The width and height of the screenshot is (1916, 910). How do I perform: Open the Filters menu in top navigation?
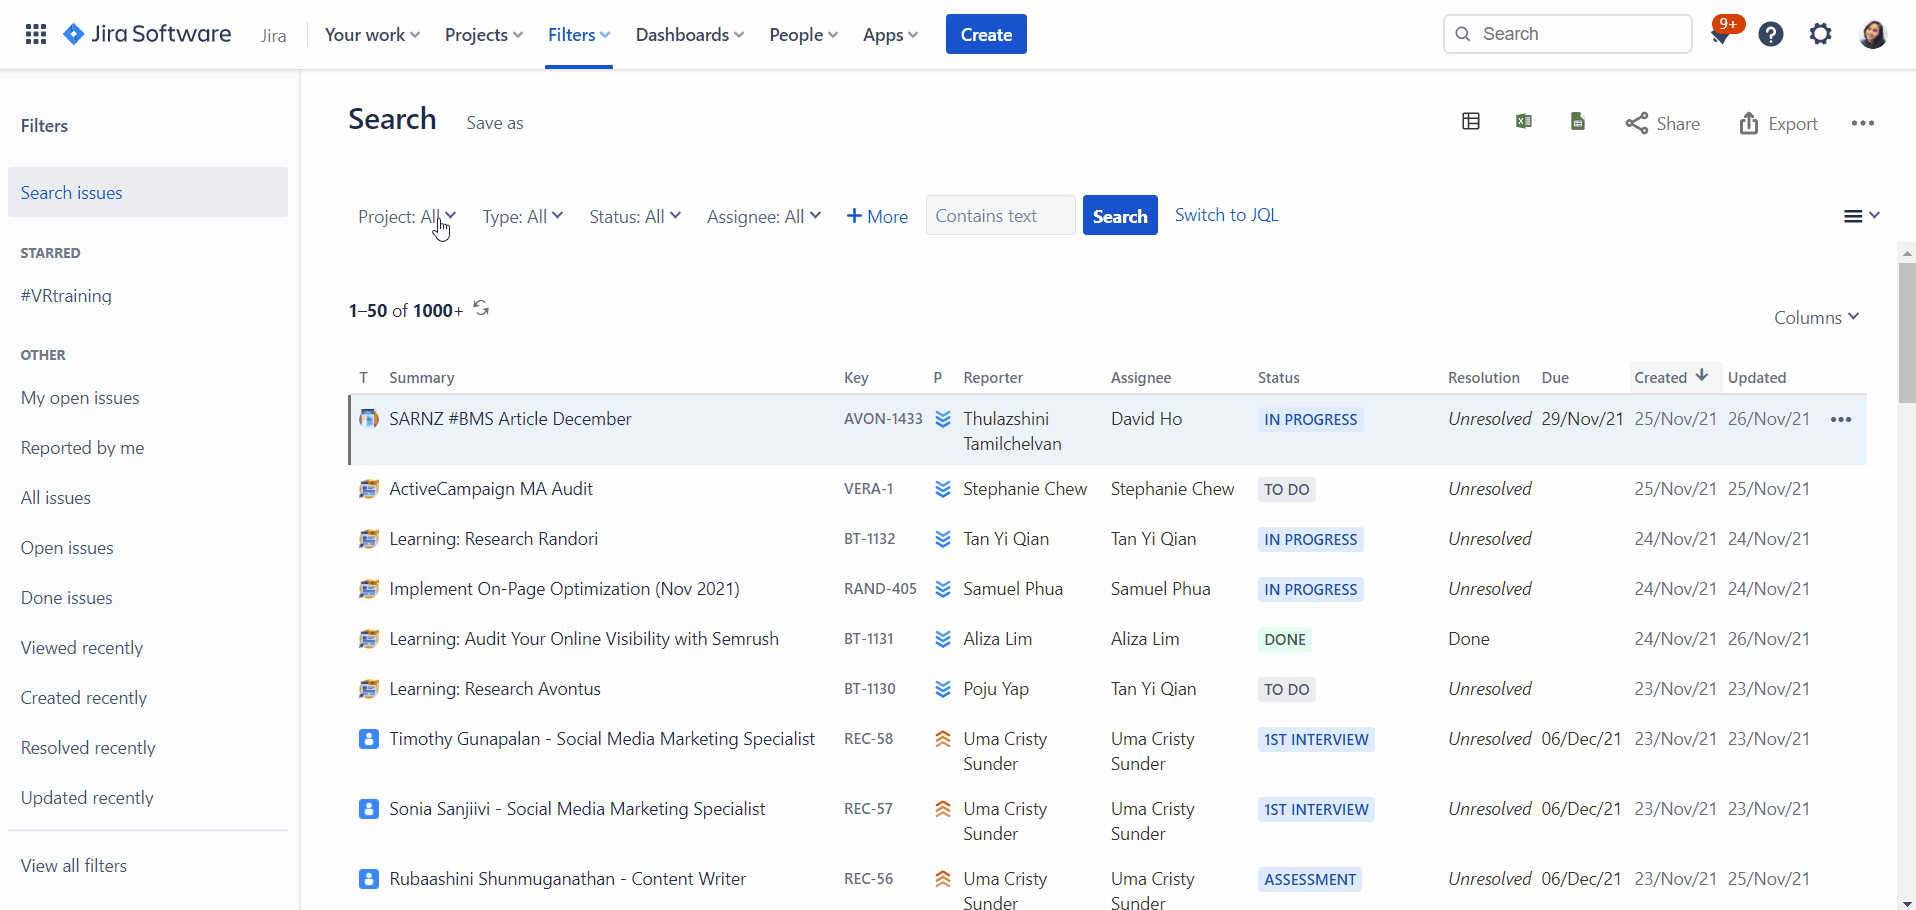(579, 35)
